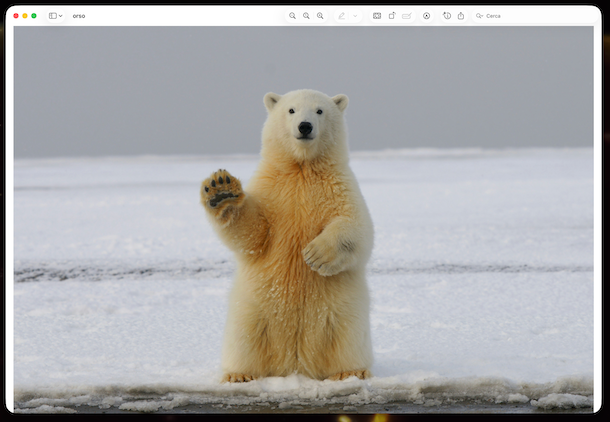This screenshot has height=422, width=610.
Task: Click the orso window title
Action: (79, 16)
